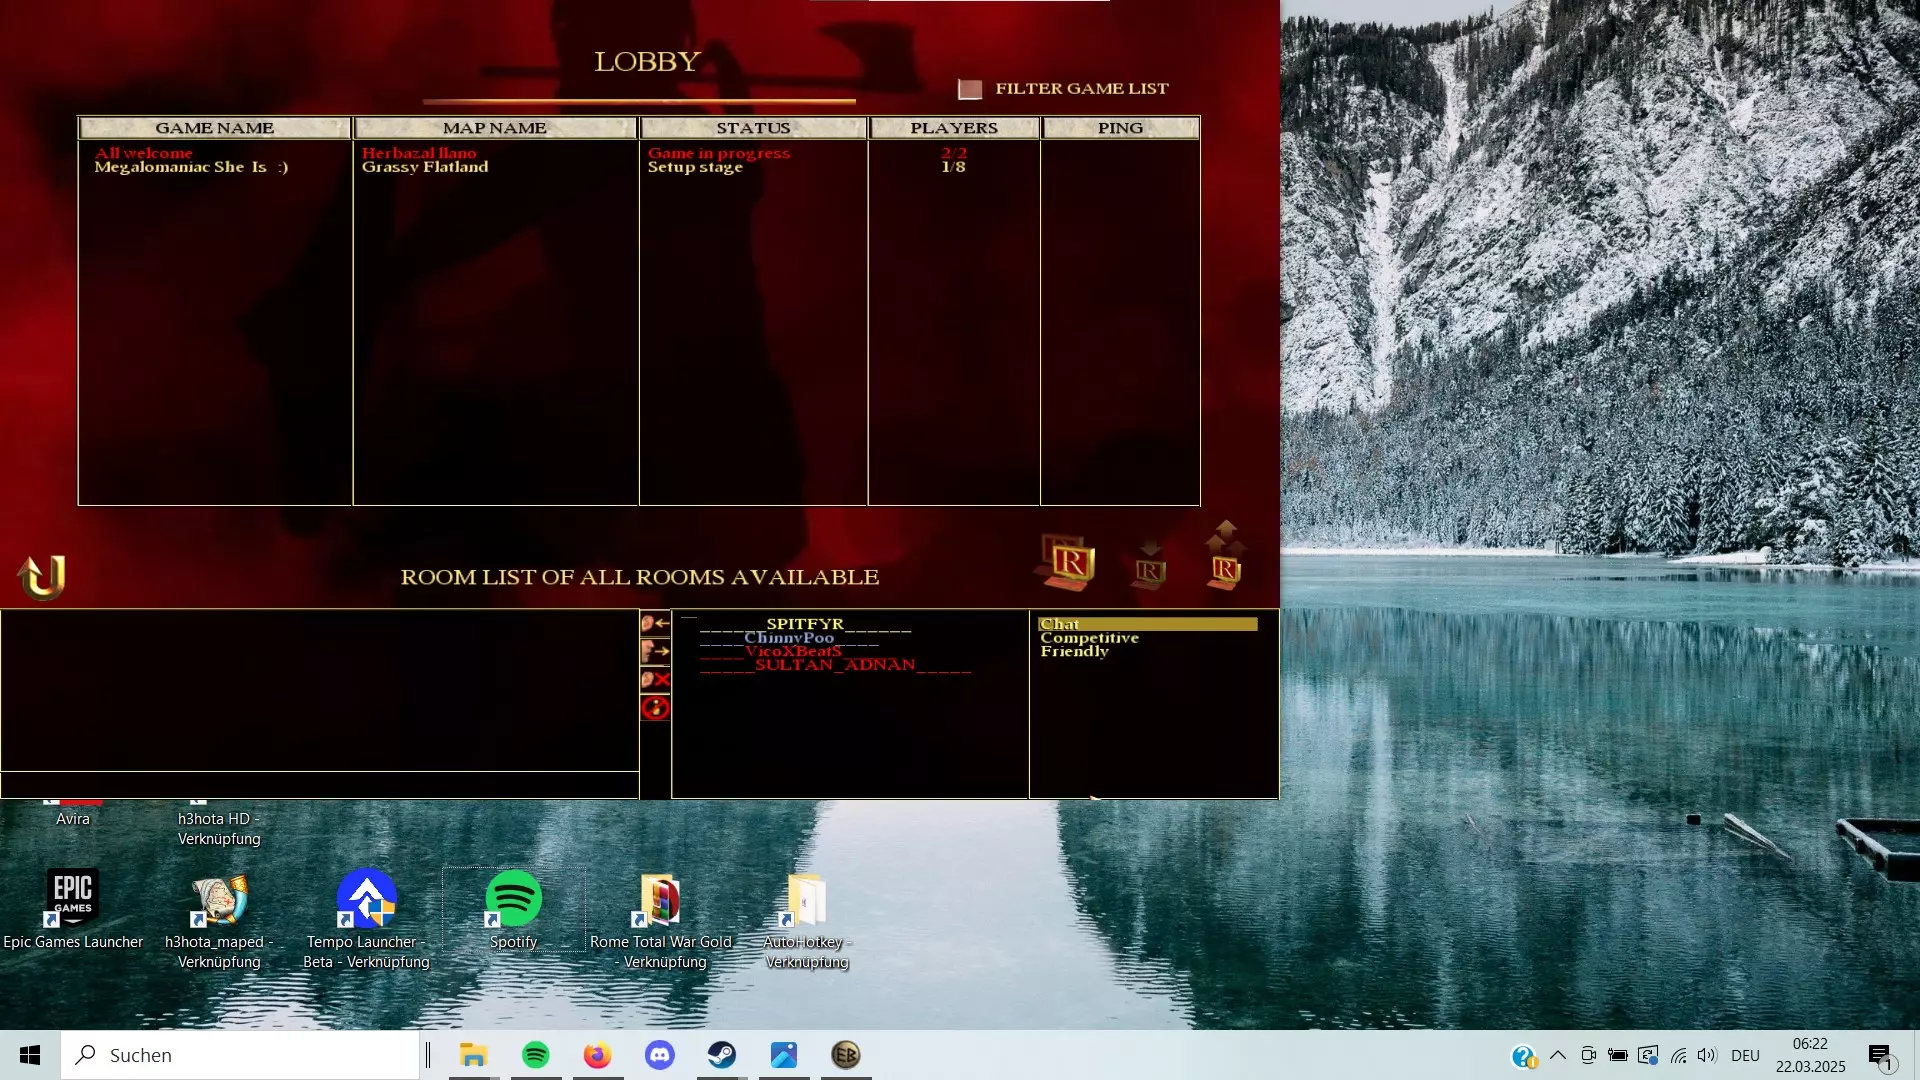Toggle the Filter Game List checkbox

coord(969,89)
